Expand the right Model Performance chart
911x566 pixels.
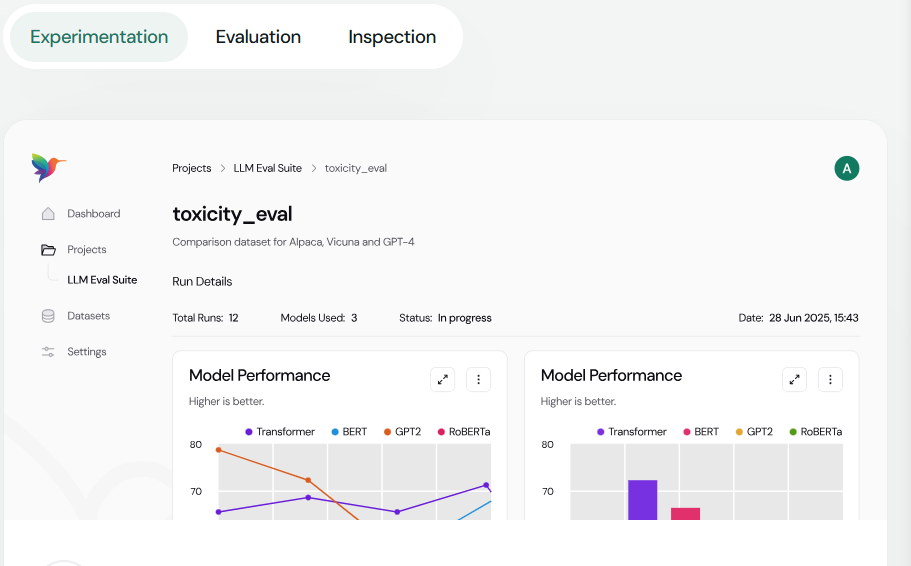click(x=794, y=380)
